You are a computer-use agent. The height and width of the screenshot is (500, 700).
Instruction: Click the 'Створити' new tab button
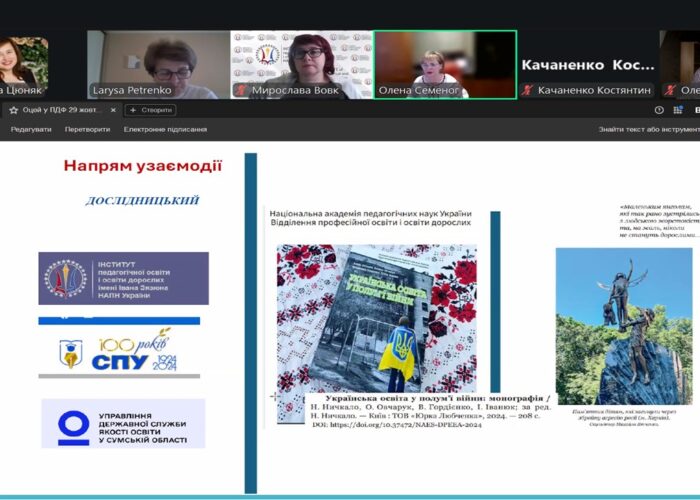coord(151,110)
